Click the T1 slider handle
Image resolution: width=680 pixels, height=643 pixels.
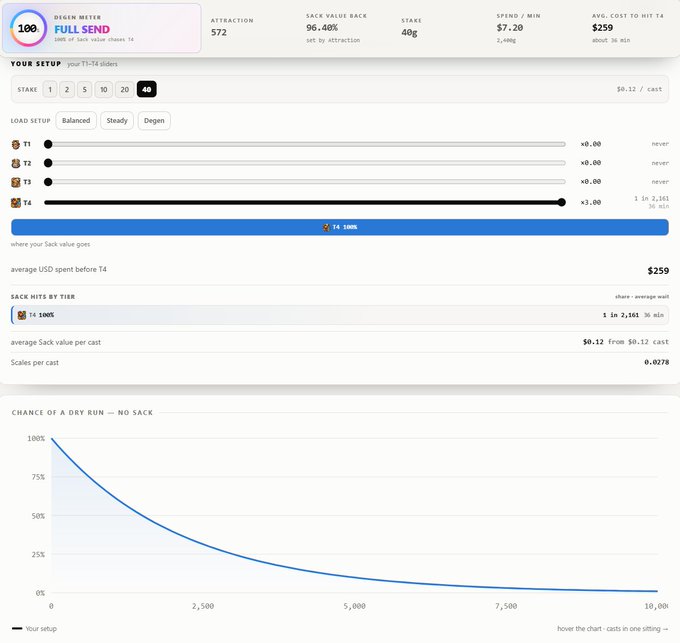(x=48, y=144)
